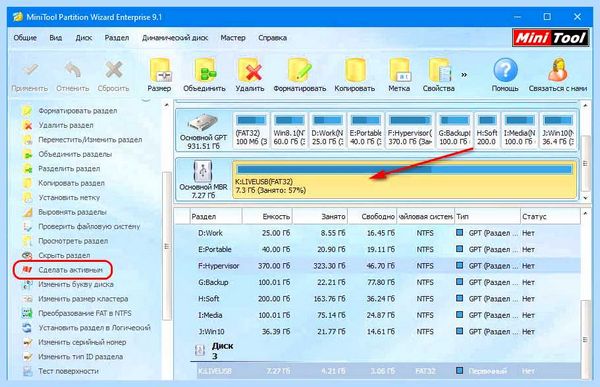
Task: Open the Общие menu
Action: point(25,38)
